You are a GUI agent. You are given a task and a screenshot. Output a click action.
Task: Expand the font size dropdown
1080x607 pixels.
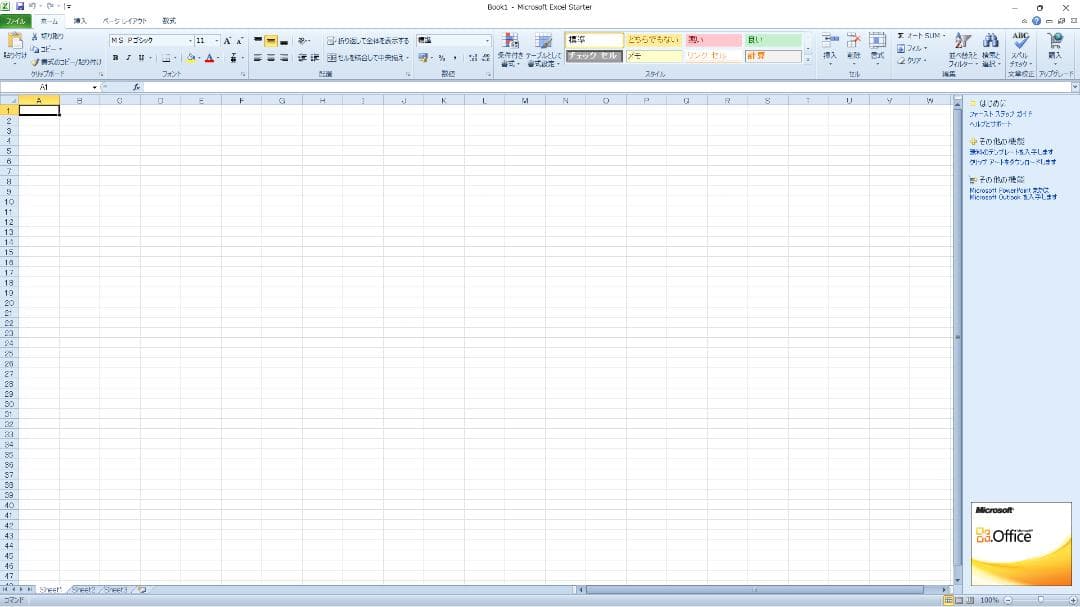[x=217, y=41]
